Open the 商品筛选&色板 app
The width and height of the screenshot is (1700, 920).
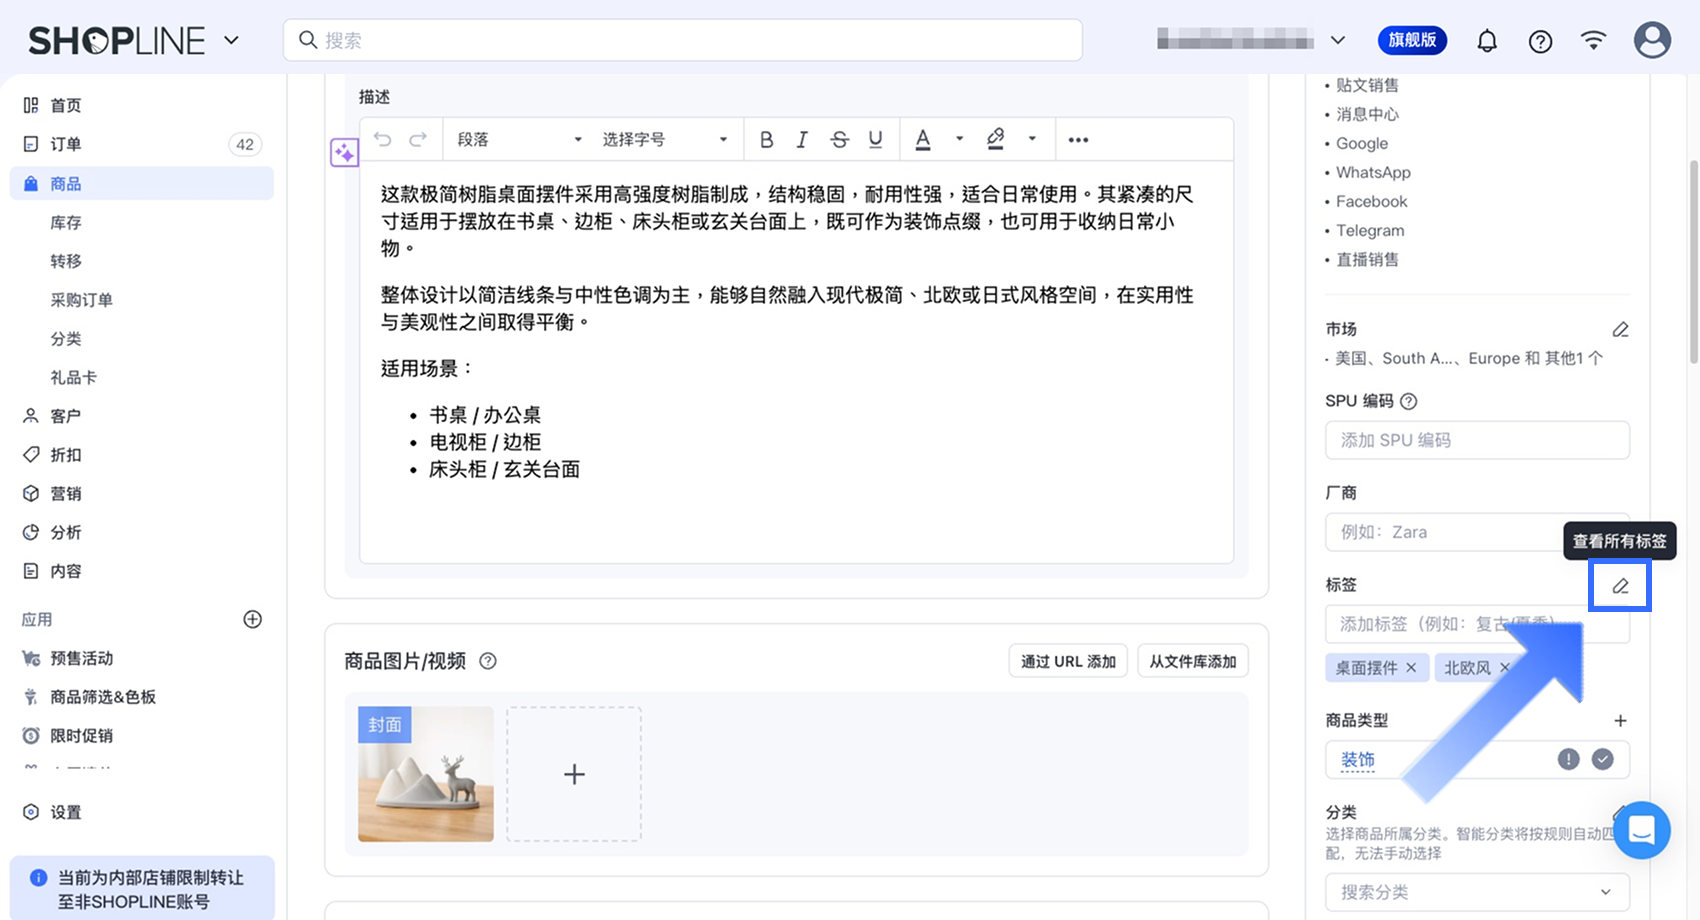click(x=141, y=697)
